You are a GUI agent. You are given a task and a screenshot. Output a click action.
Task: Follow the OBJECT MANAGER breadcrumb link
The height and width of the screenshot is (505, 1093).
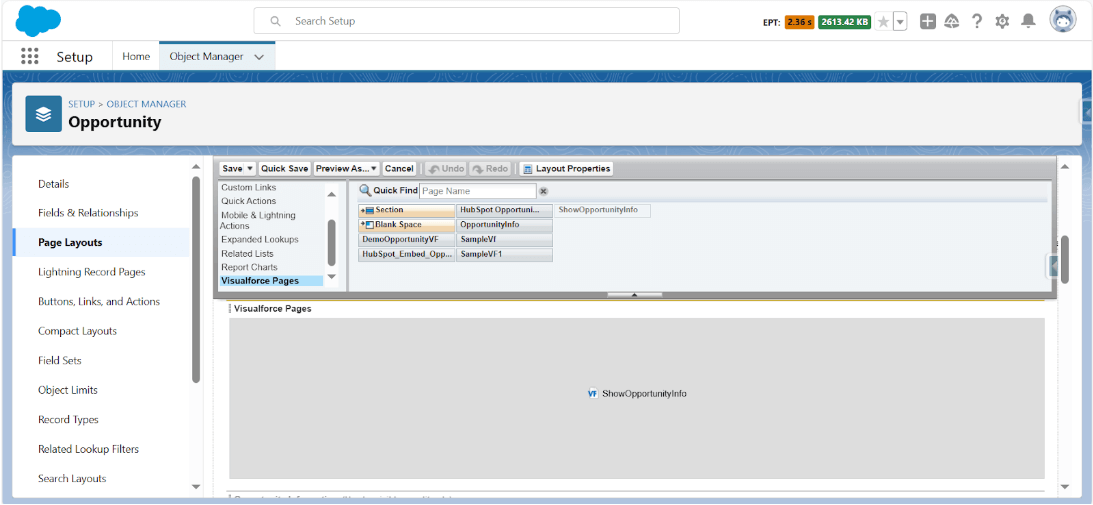pyautogui.click(x=146, y=104)
